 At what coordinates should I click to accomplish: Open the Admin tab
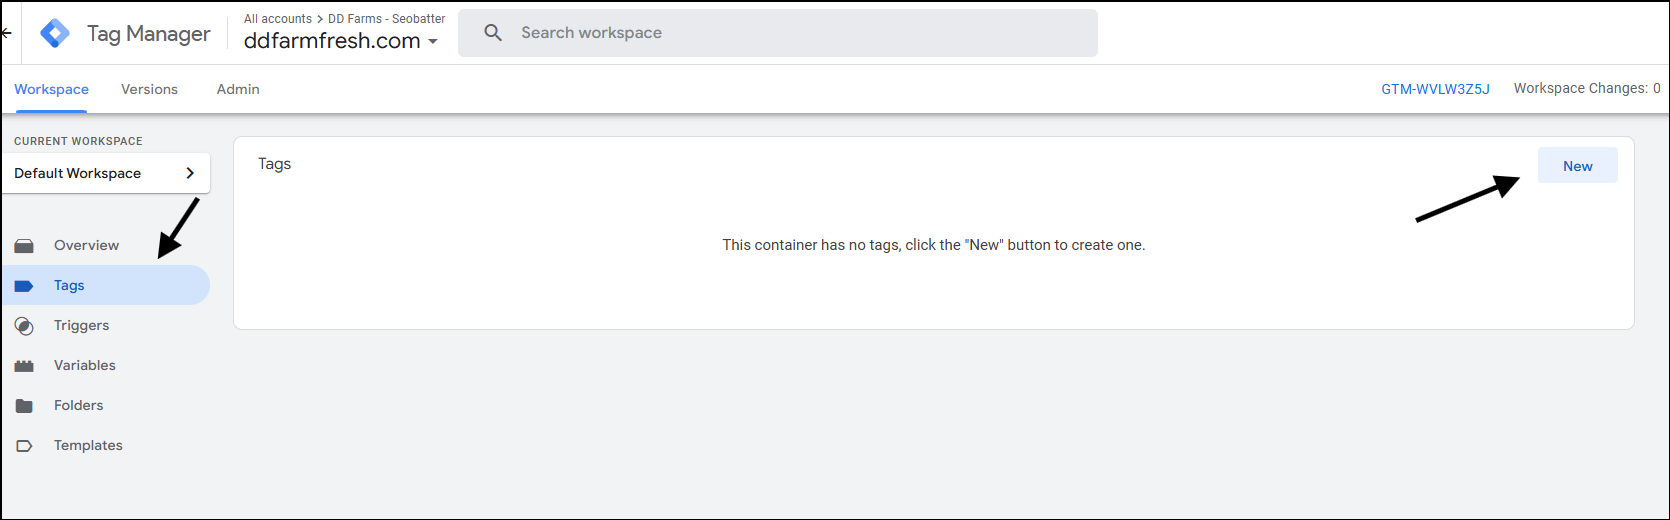[x=238, y=89]
